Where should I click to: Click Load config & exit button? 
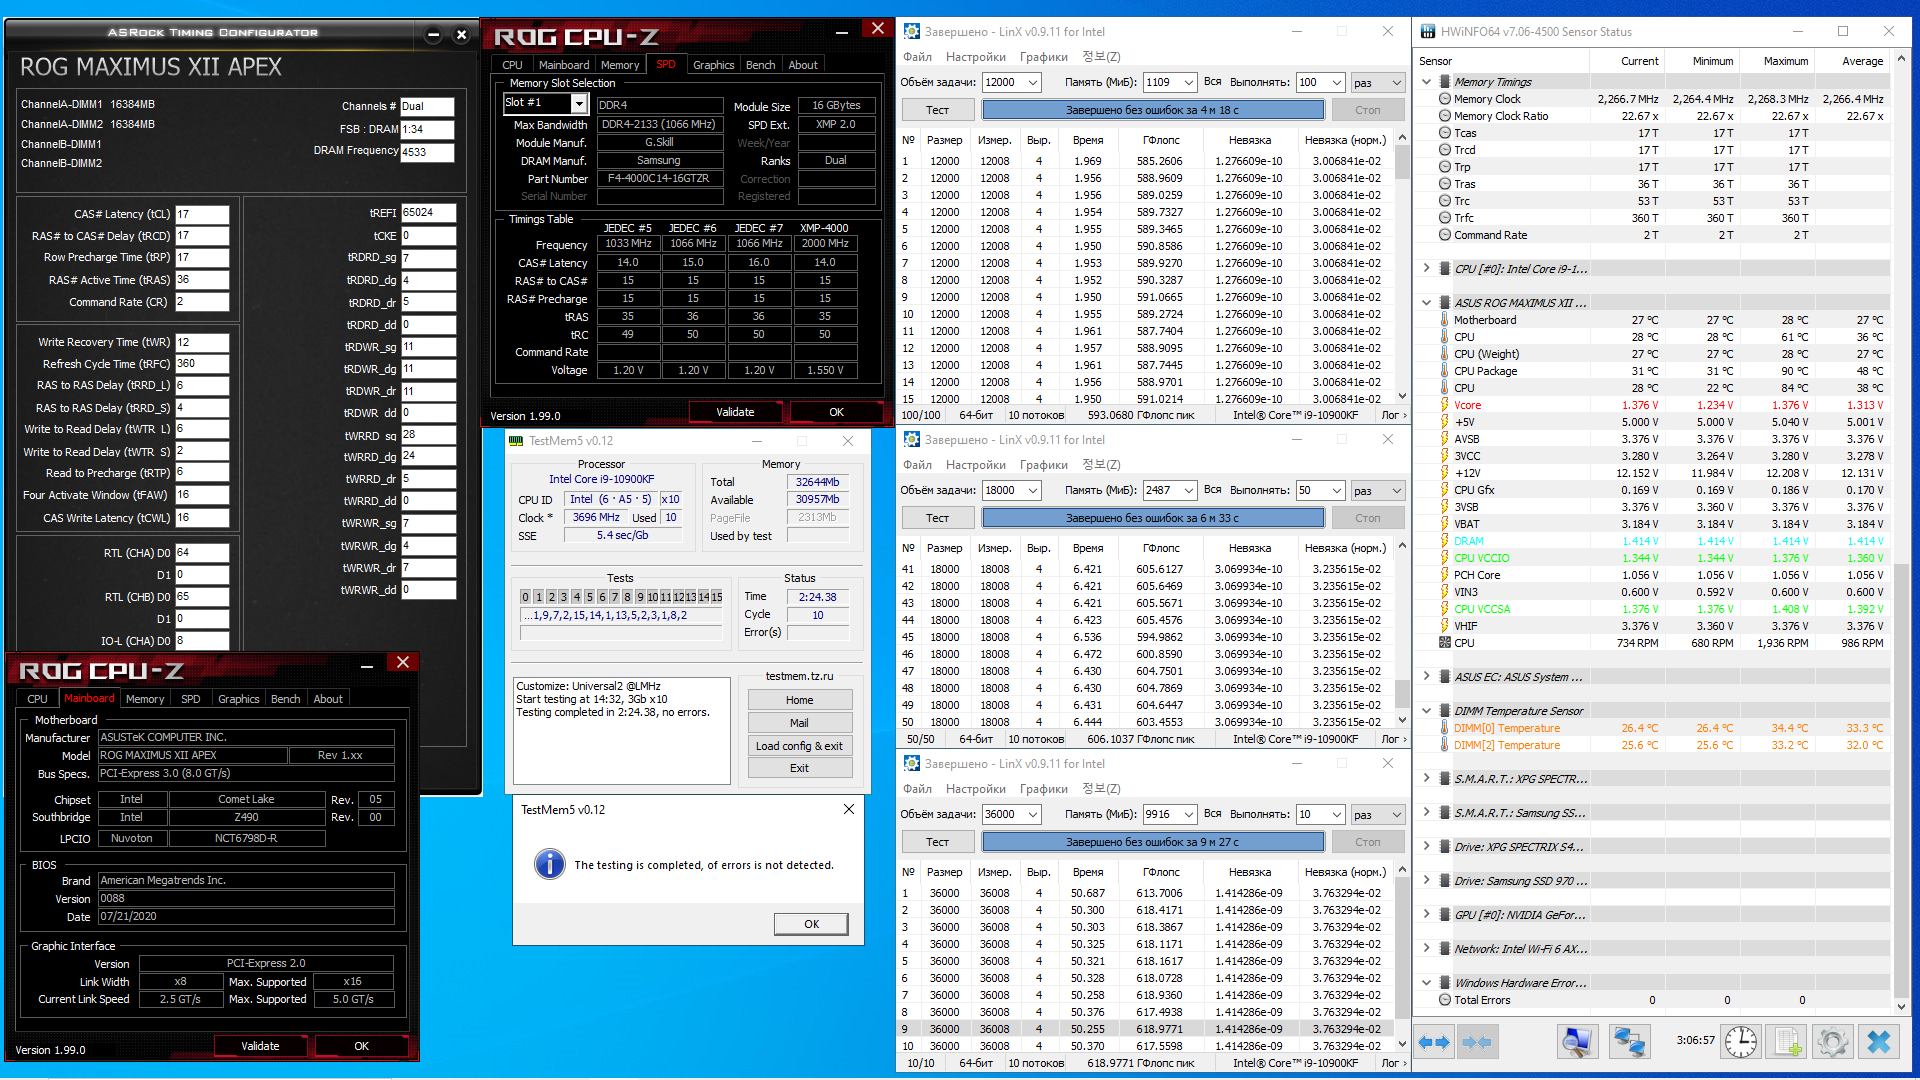coord(798,746)
